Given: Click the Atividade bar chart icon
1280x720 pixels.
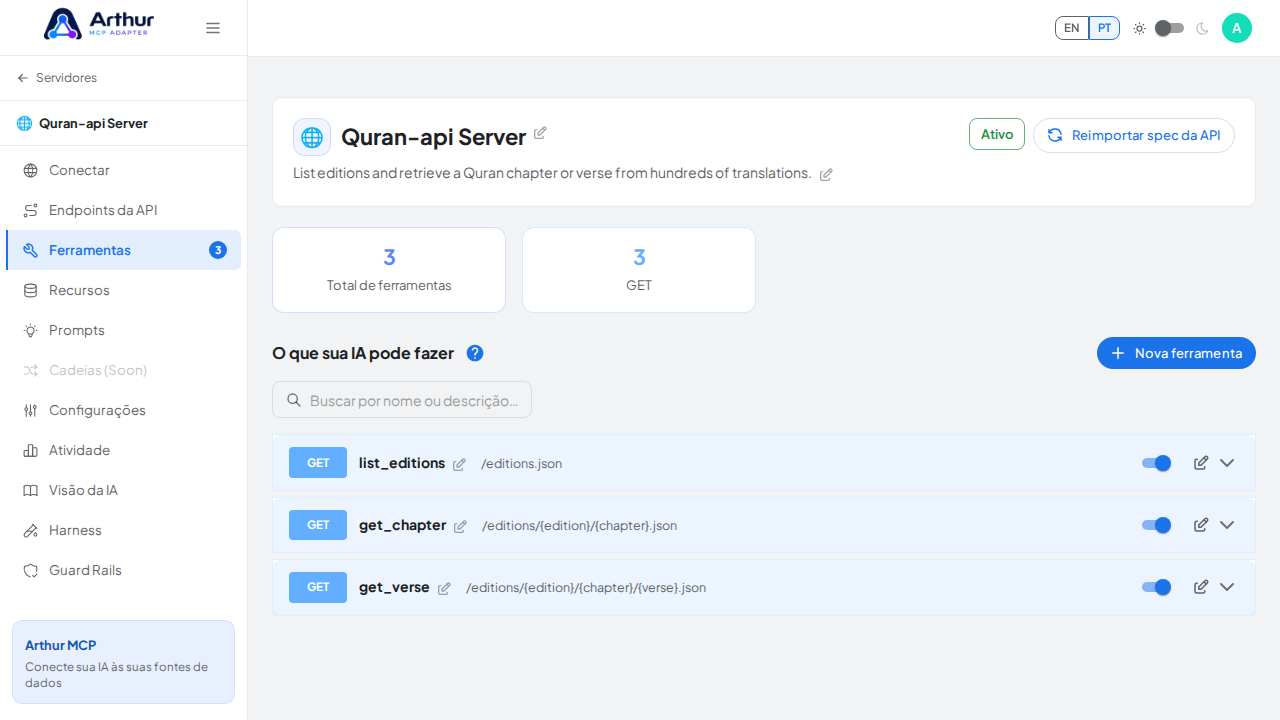Looking at the screenshot, I should coord(30,450).
